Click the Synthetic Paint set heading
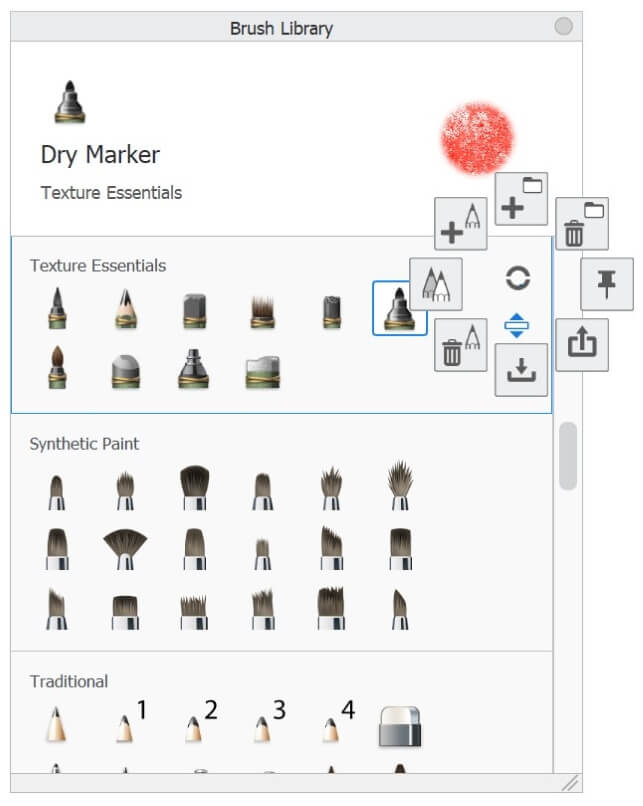This screenshot has width=643, height=806. tap(84, 444)
